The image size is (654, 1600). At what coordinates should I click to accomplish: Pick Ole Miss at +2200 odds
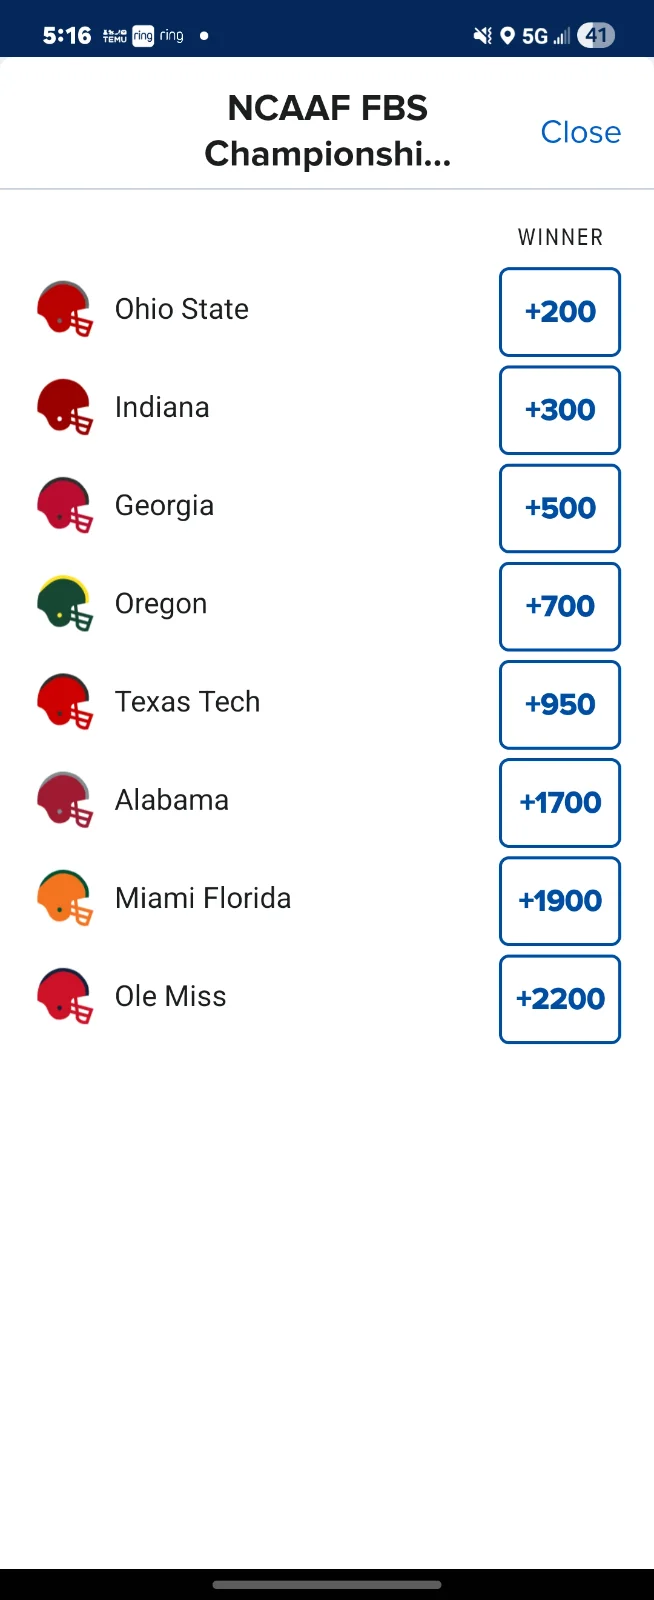(x=560, y=998)
